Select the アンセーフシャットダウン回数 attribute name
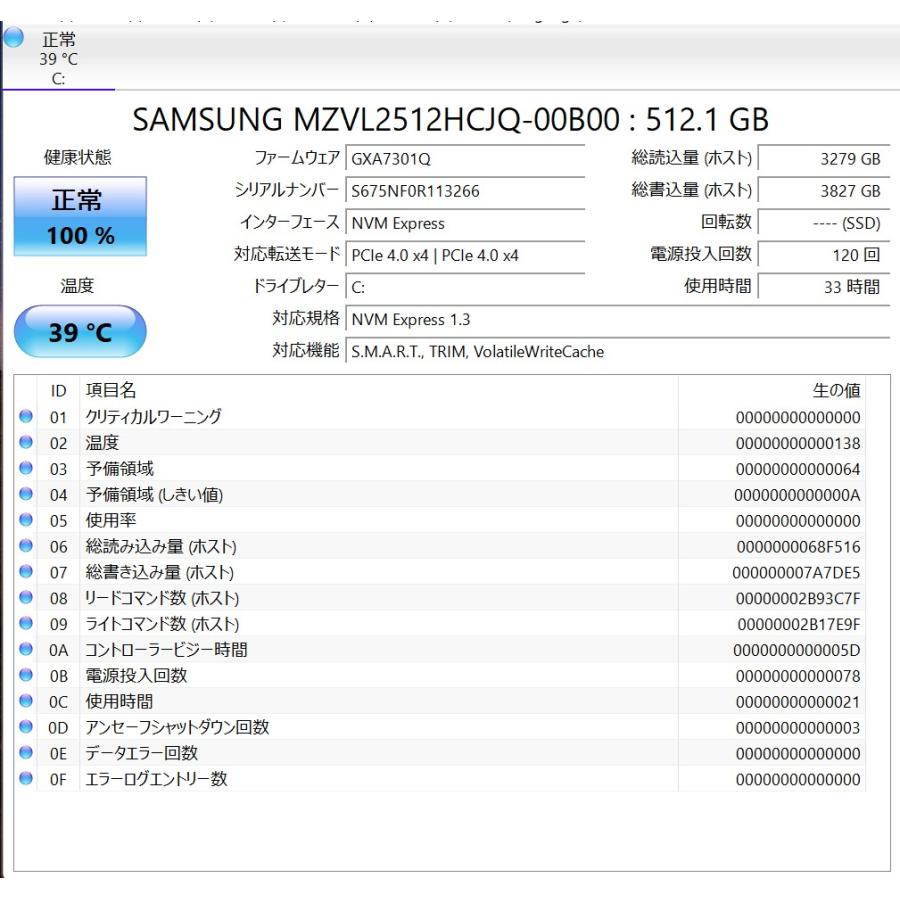 pyautogui.click(x=177, y=727)
